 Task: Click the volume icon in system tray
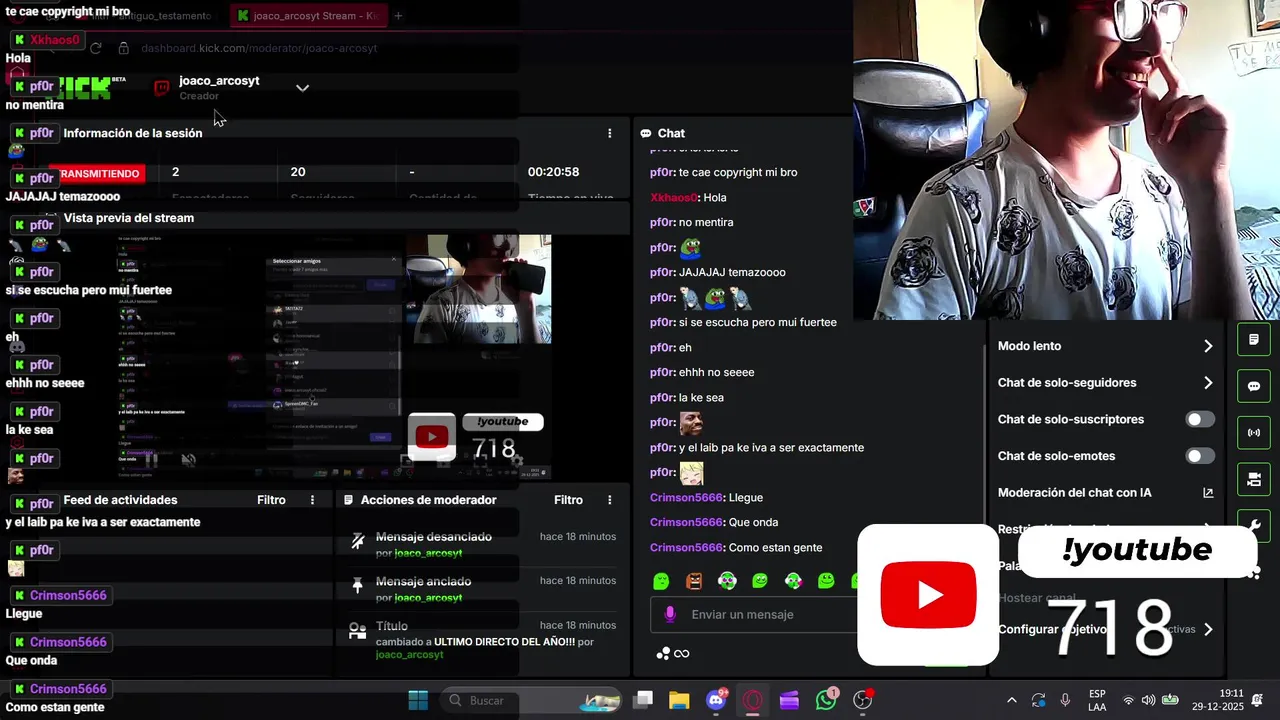[1148, 700]
